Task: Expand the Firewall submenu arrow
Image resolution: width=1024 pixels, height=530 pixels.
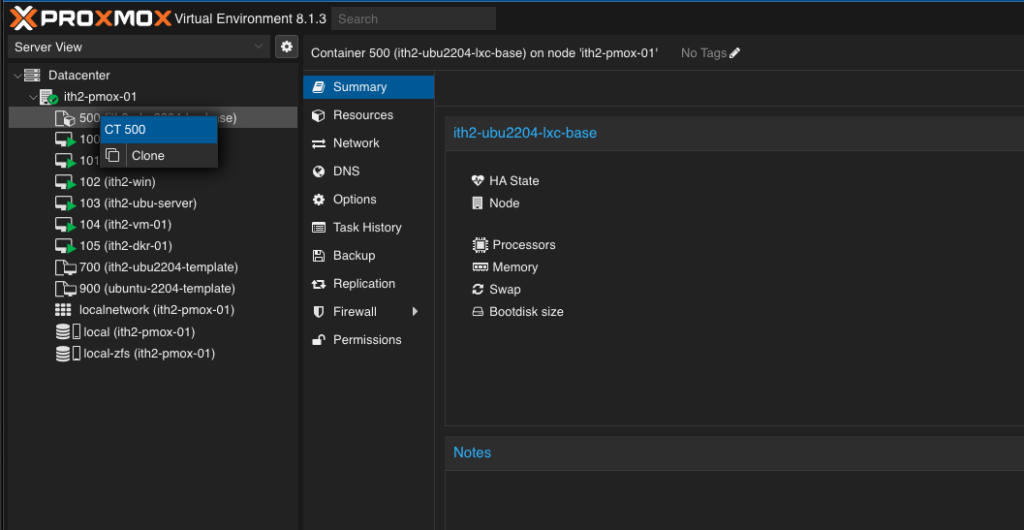Action: pyautogui.click(x=415, y=312)
